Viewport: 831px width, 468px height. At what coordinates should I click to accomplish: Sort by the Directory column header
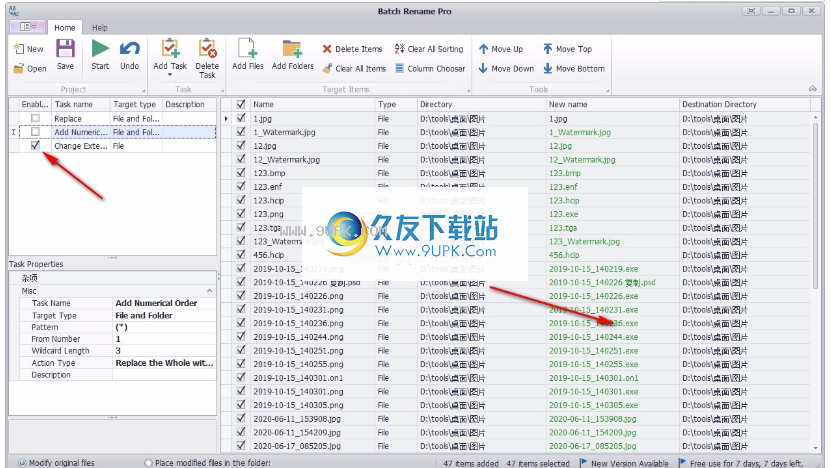(x=481, y=104)
